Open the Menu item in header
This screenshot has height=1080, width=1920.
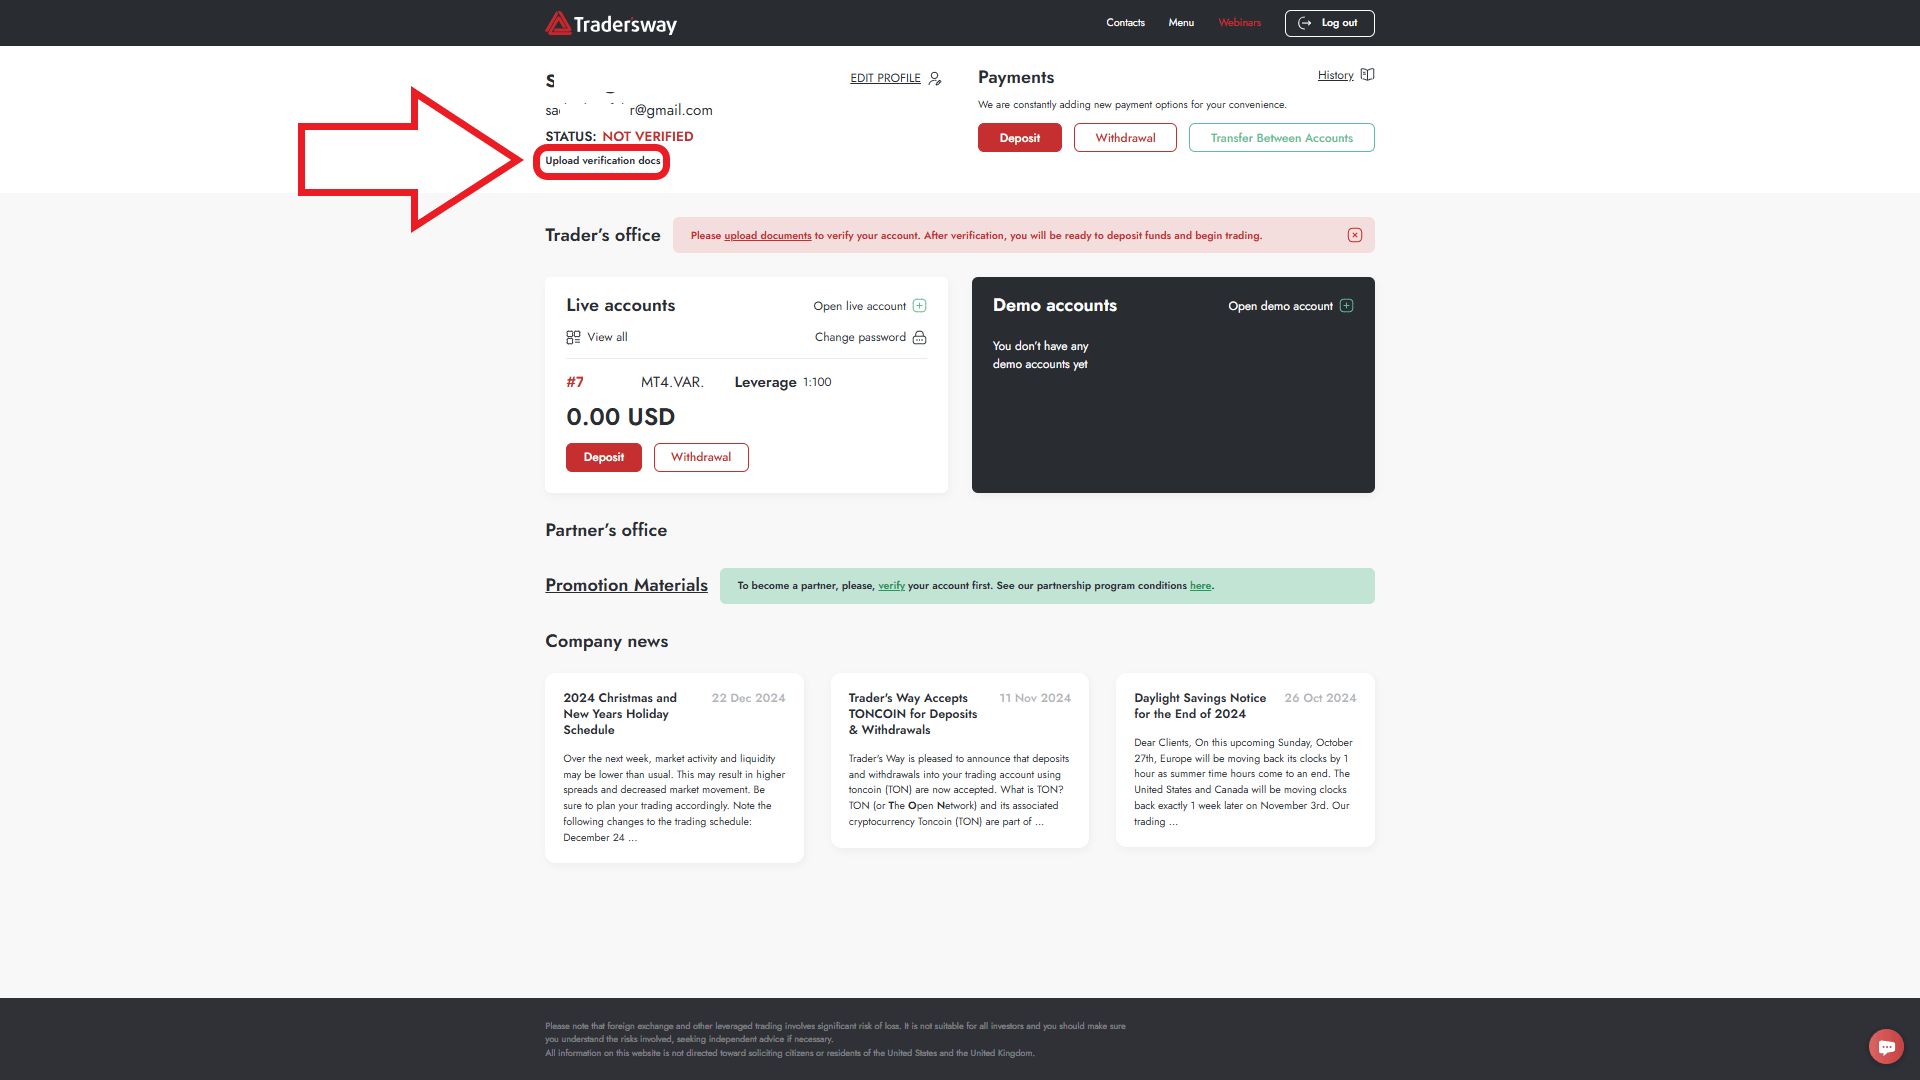[1181, 23]
